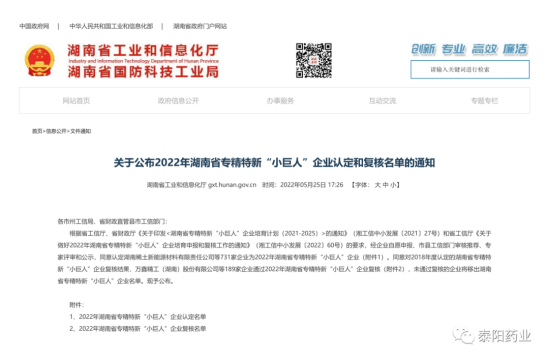Click the 附件: label
549x360 pixels.
click(x=77, y=305)
